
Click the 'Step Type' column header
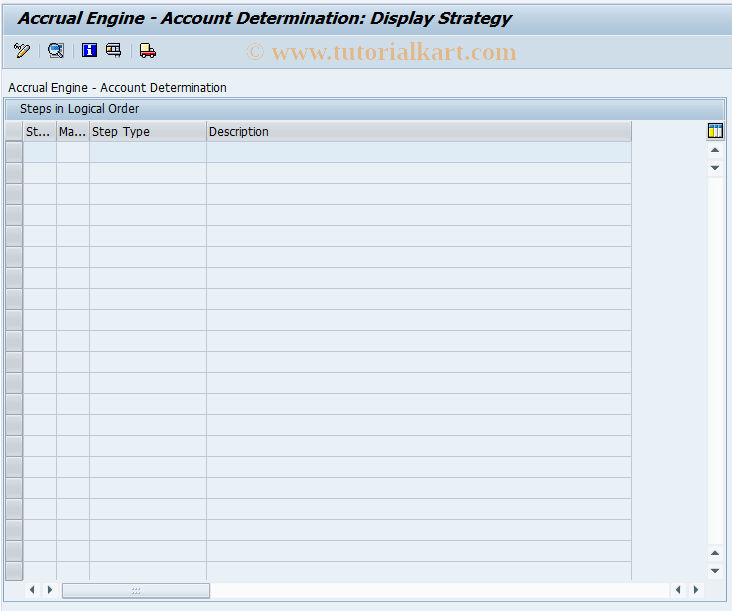click(148, 132)
